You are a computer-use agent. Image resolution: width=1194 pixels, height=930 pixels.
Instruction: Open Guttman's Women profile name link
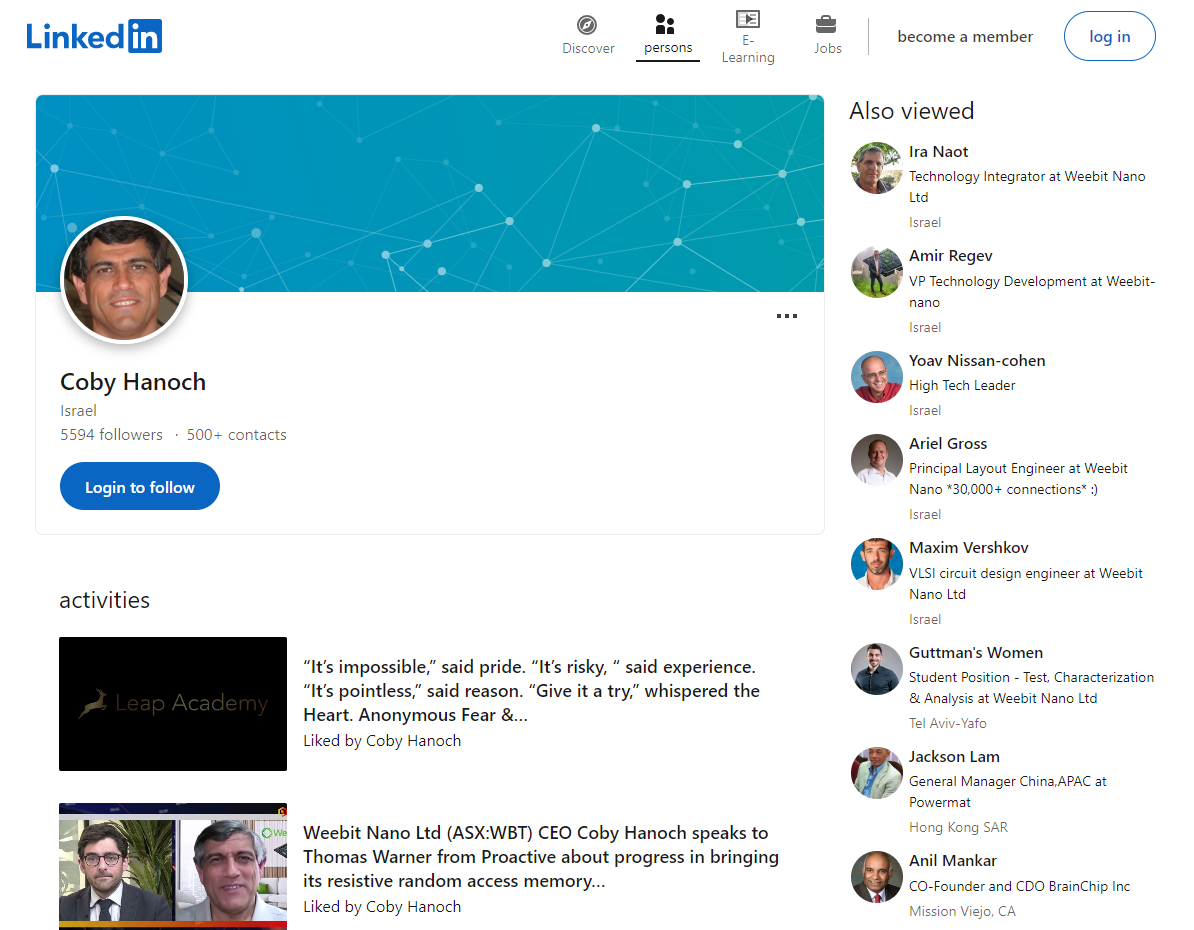(975, 653)
